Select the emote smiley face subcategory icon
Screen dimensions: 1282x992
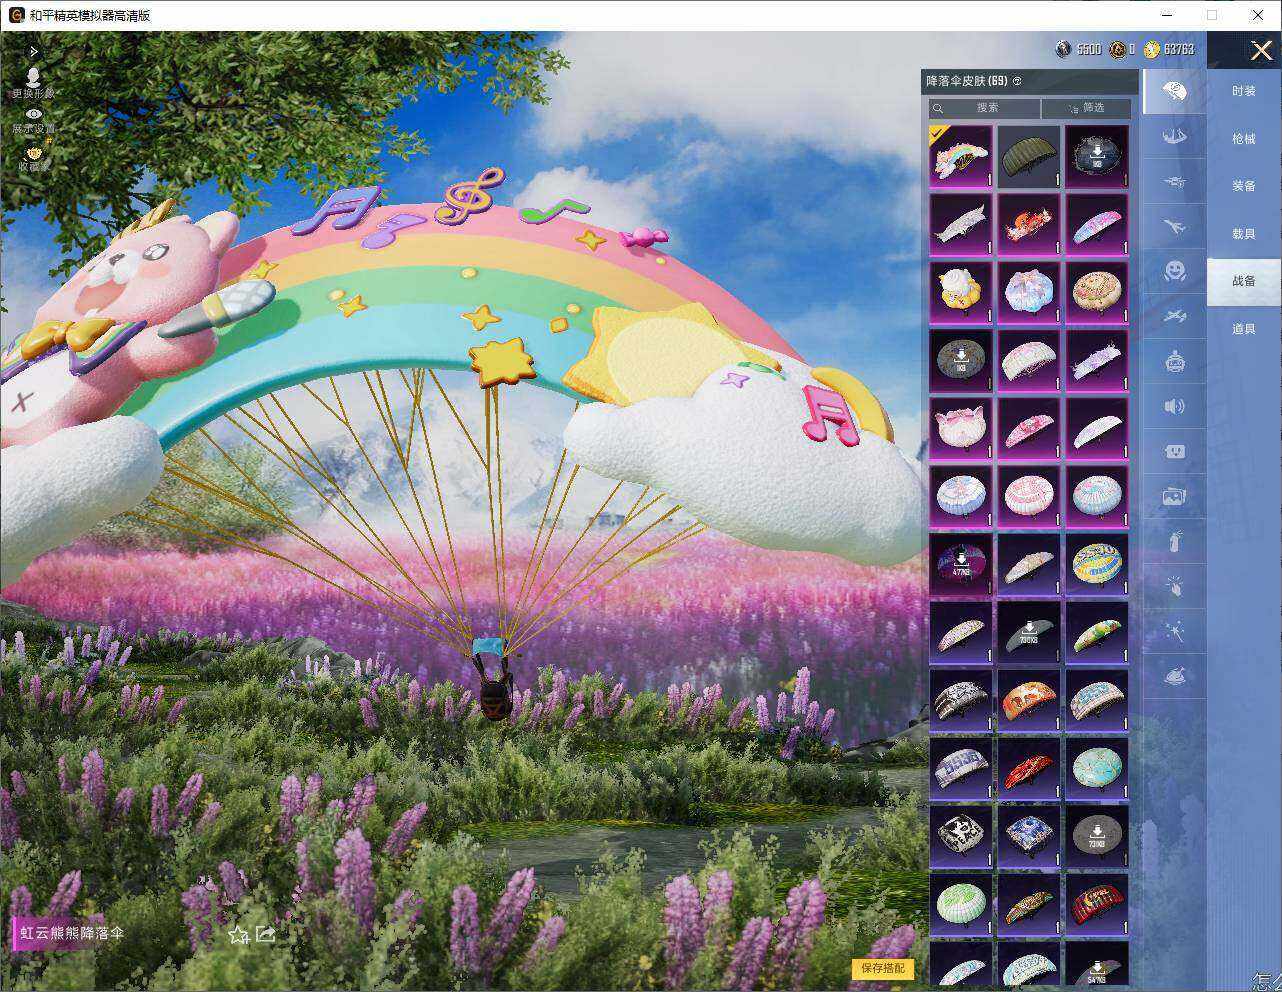(1175, 270)
